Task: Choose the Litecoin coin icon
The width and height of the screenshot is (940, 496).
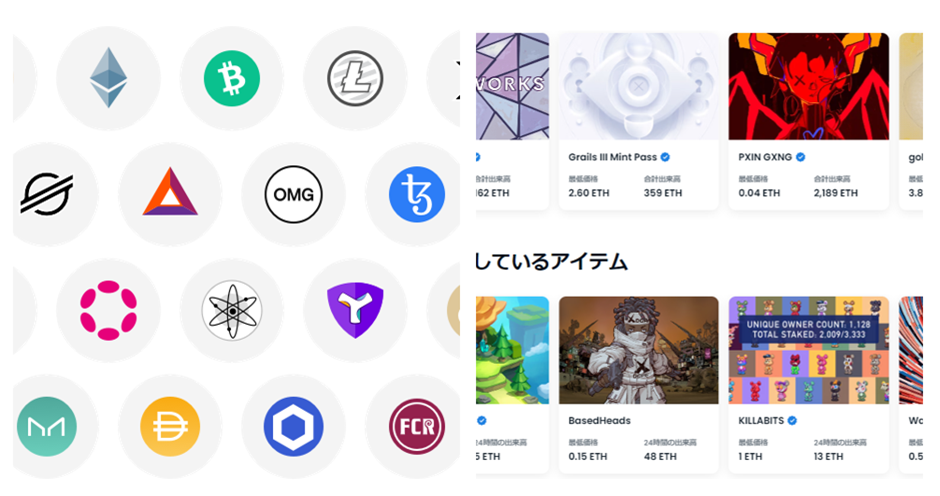Action: point(355,78)
